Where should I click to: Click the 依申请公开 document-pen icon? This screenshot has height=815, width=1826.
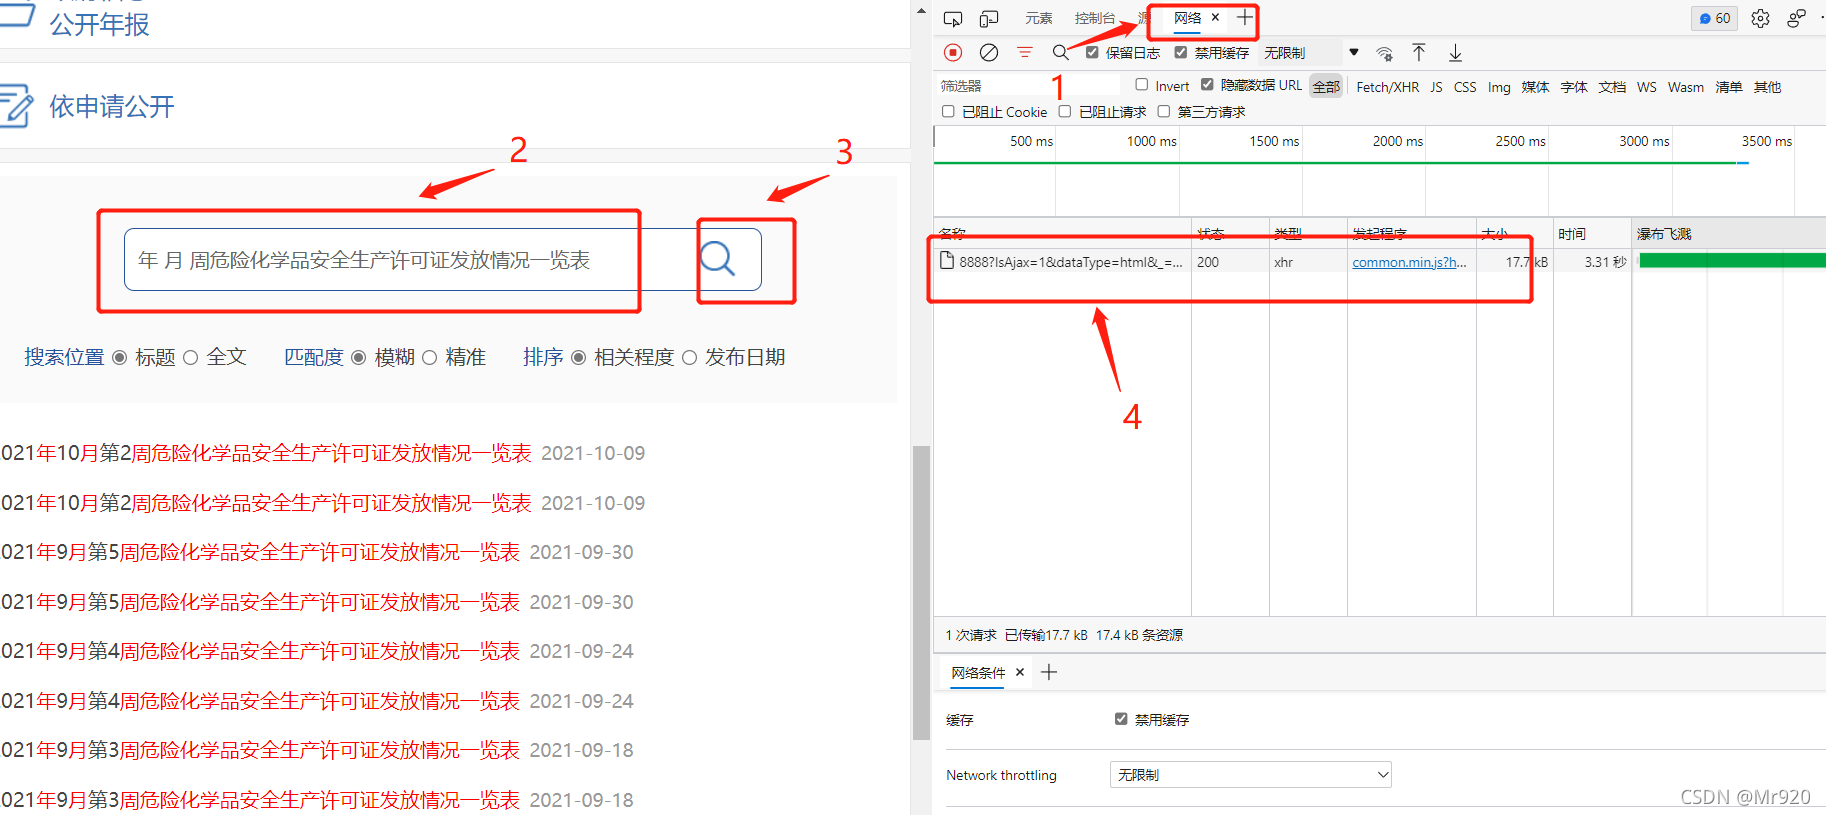pyautogui.click(x=16, y=106)
